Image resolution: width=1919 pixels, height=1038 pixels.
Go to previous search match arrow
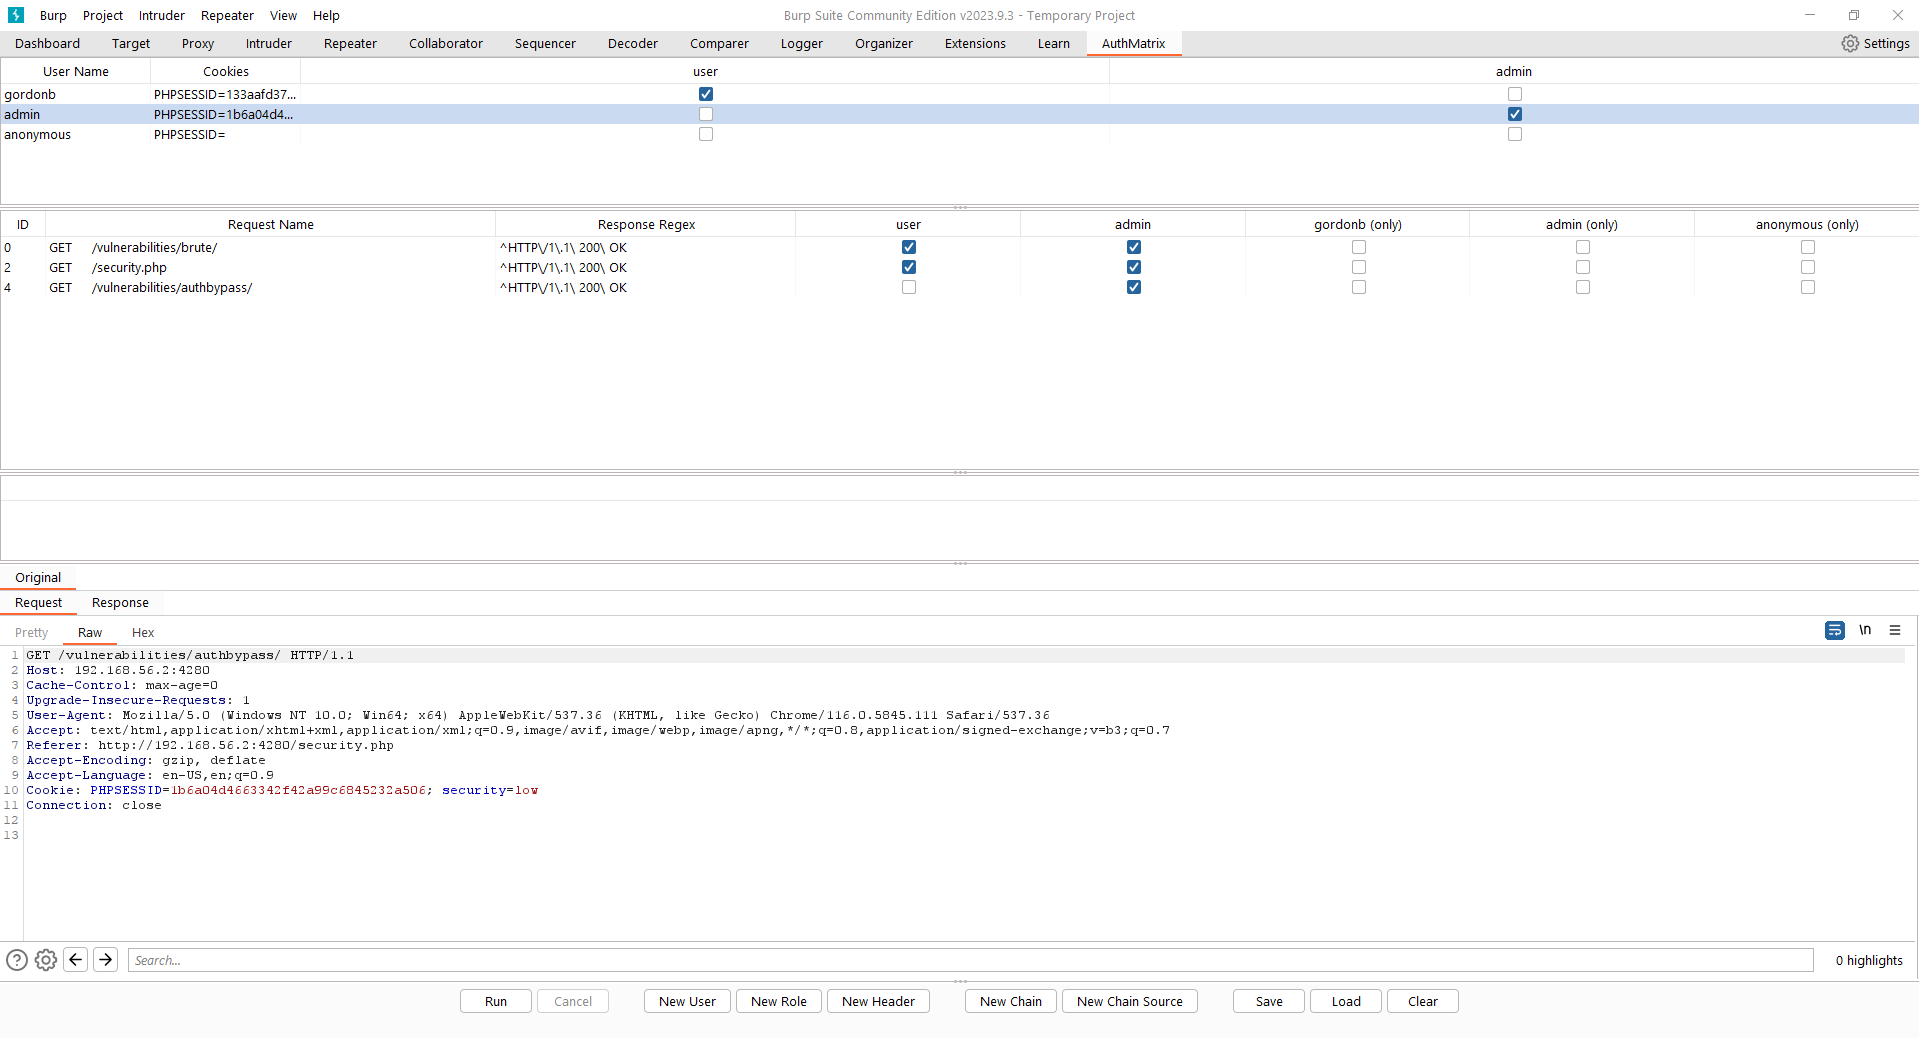pos(76,960)
